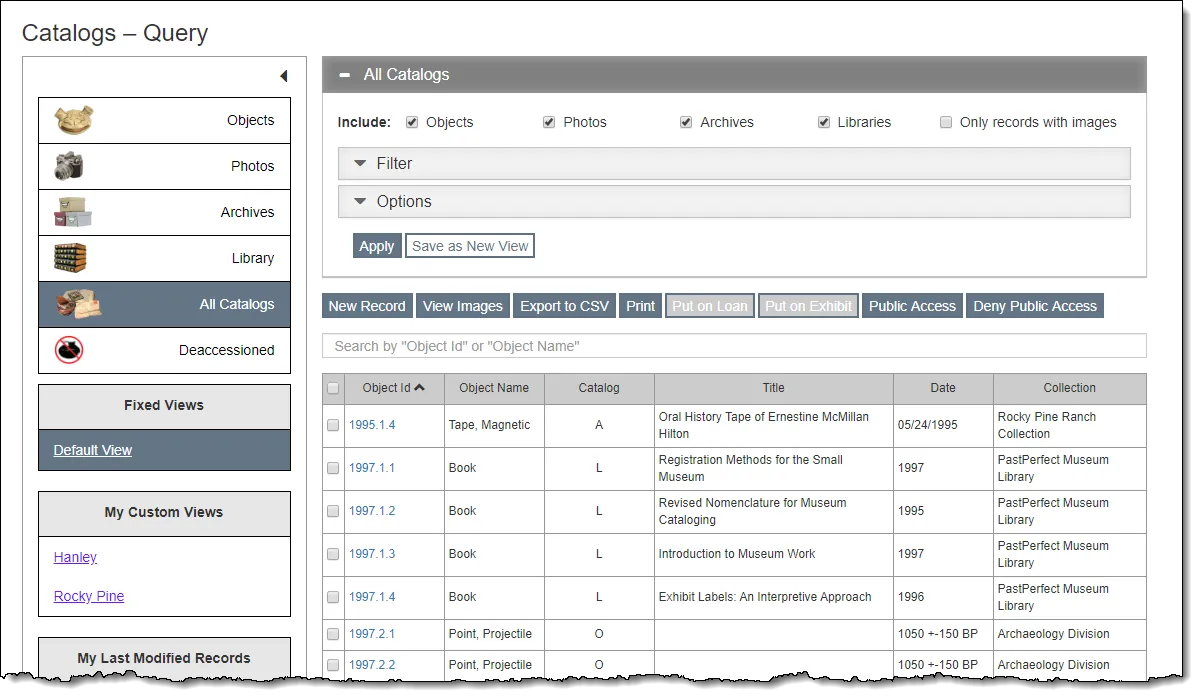The height and width of the screenshot is (697, 1198).
Task: Open the Photos catalog menu item
Action: [x=164, y=166]
